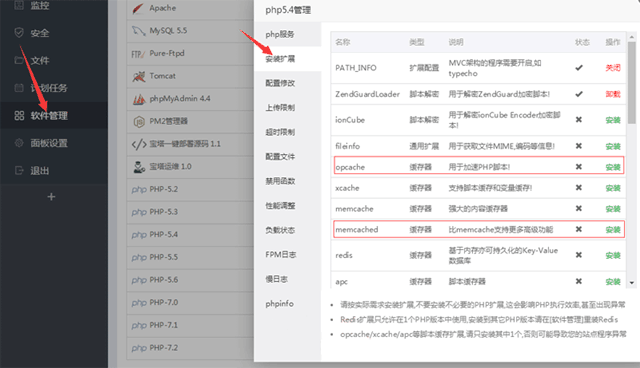The height and width of the screenshot is (368, 640).
Task: Open the 慢日志 tab
Action: 288,279
